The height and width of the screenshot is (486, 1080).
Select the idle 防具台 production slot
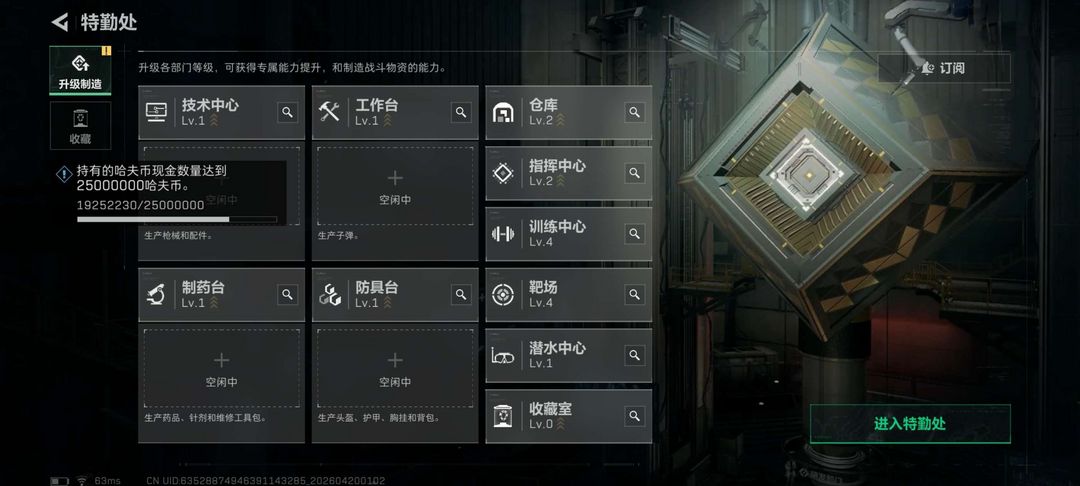point(395,368)
